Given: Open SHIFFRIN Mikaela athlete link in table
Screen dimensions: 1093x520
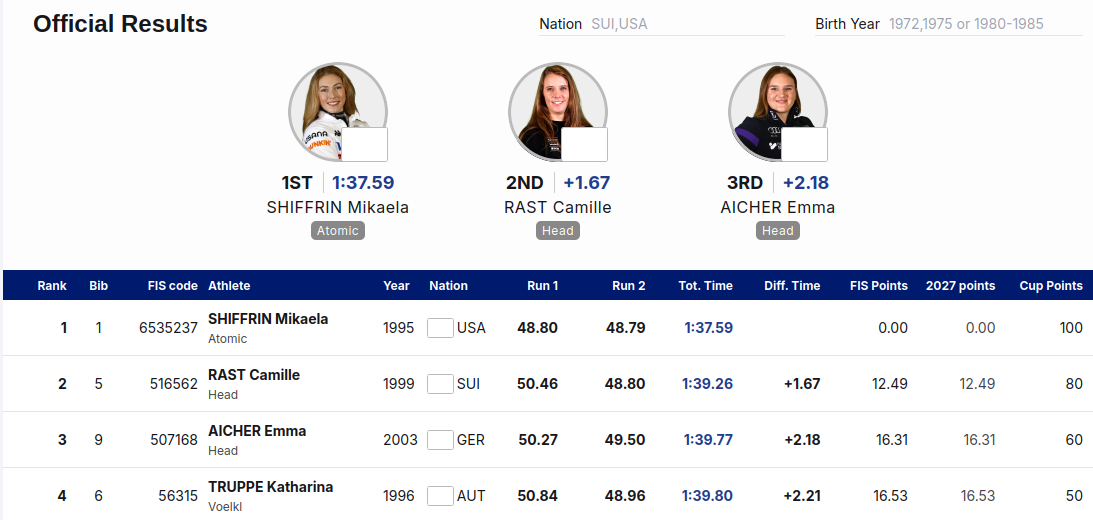Looking at the screenshot, I should 268,319.
